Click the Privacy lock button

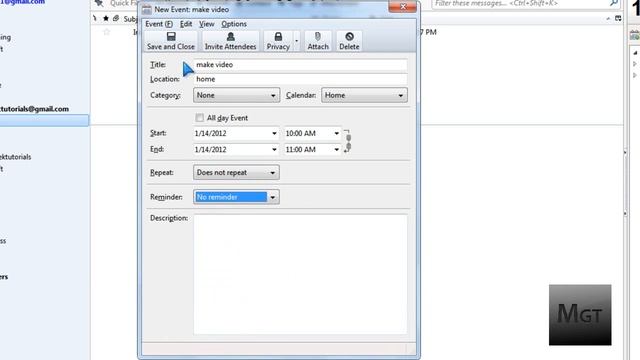pyautogui.click(x=278, y=41)
